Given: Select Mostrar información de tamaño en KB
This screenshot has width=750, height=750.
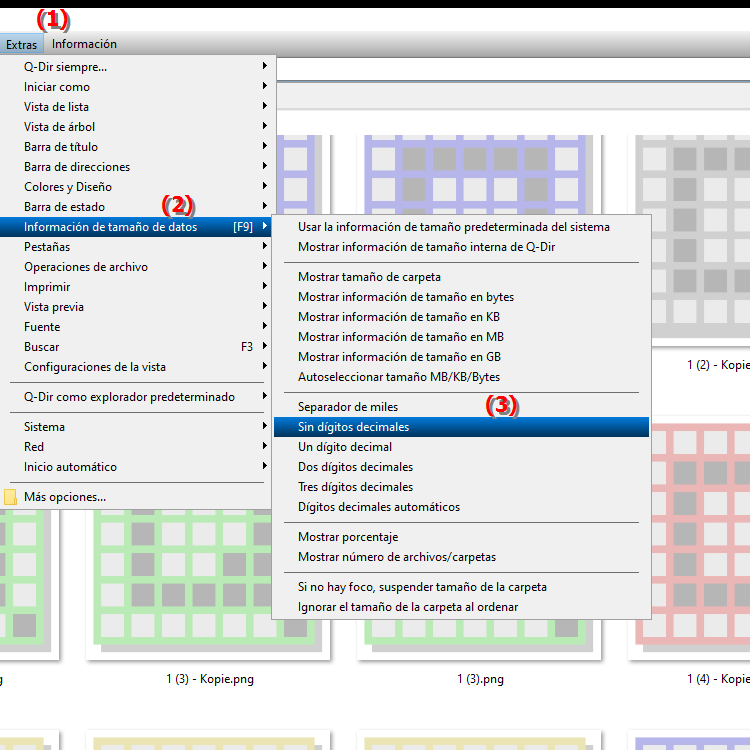Looking at the screenshot, I should click(x=461, y=317).
